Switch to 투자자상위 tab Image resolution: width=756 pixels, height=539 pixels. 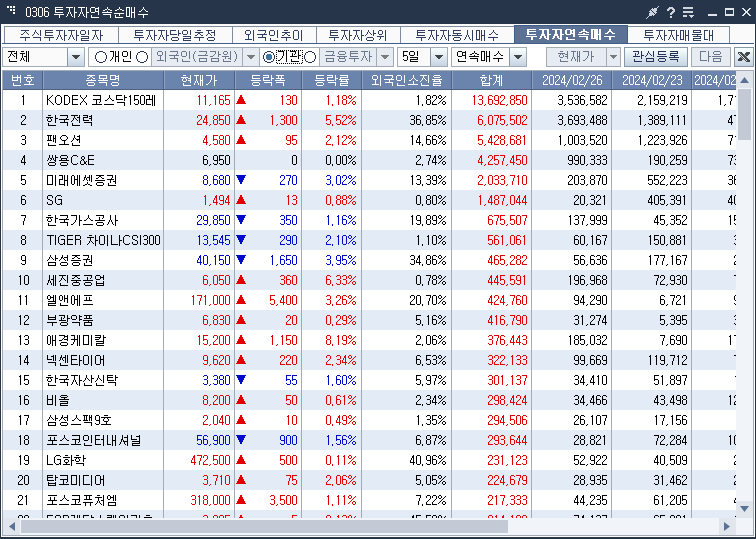coord(358,35)
